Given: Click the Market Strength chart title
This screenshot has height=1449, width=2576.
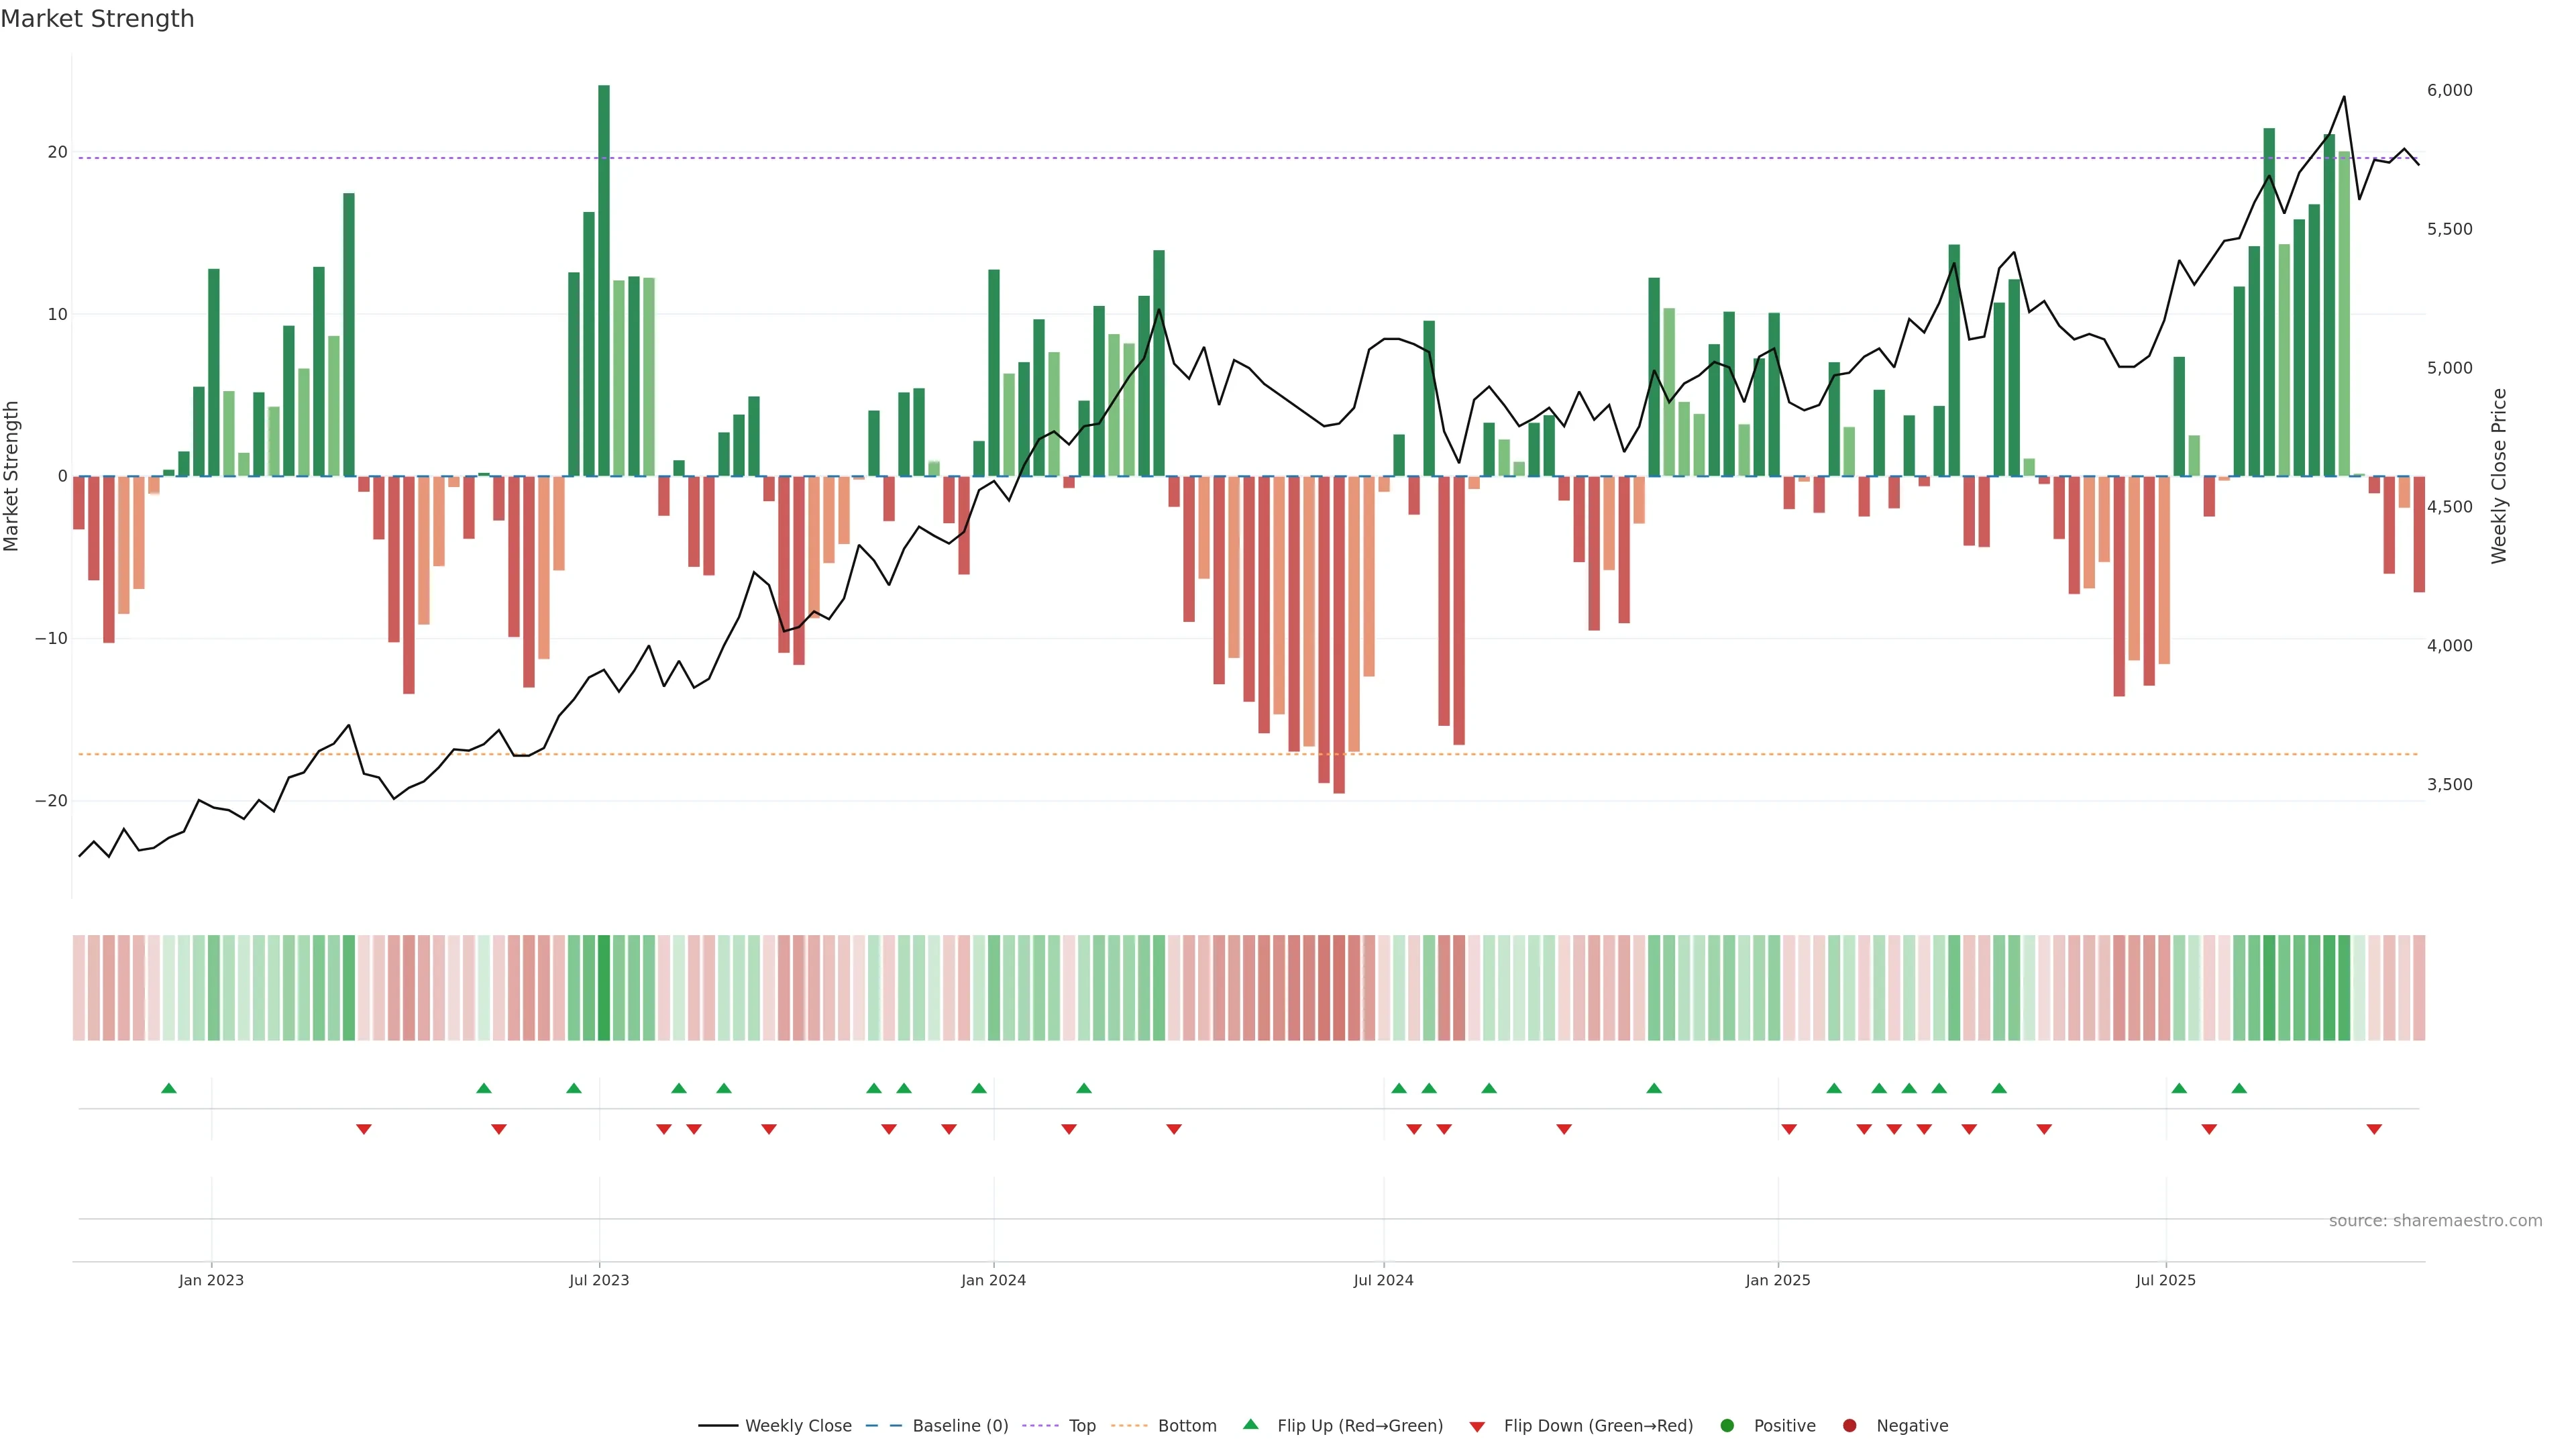Looking at the screenshot, I should point(97,19).
